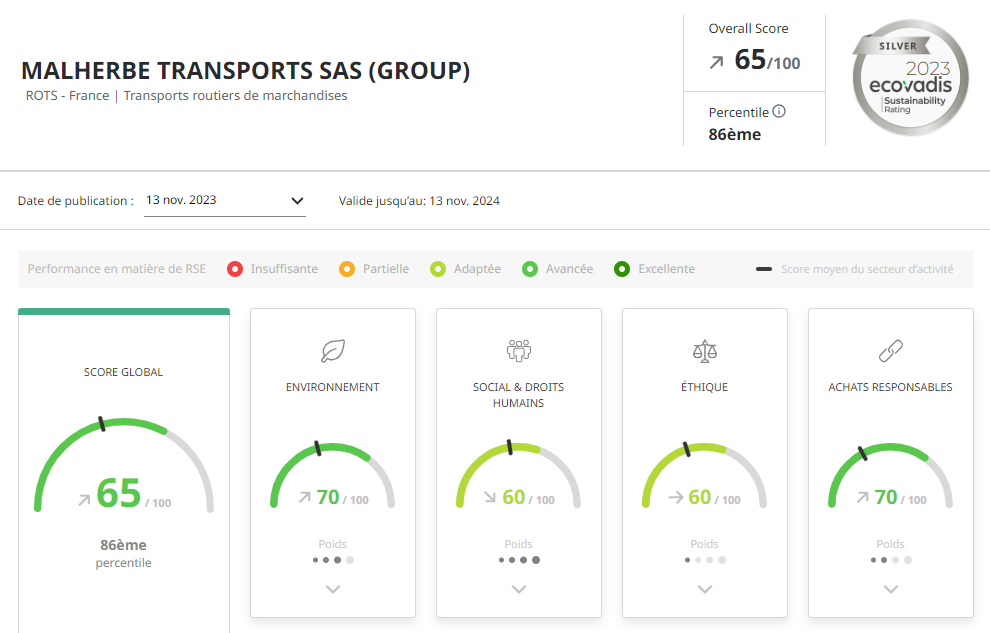The image size is (990, 633).
Task: Click the Percentile info icon
Action: coord(779,112)
